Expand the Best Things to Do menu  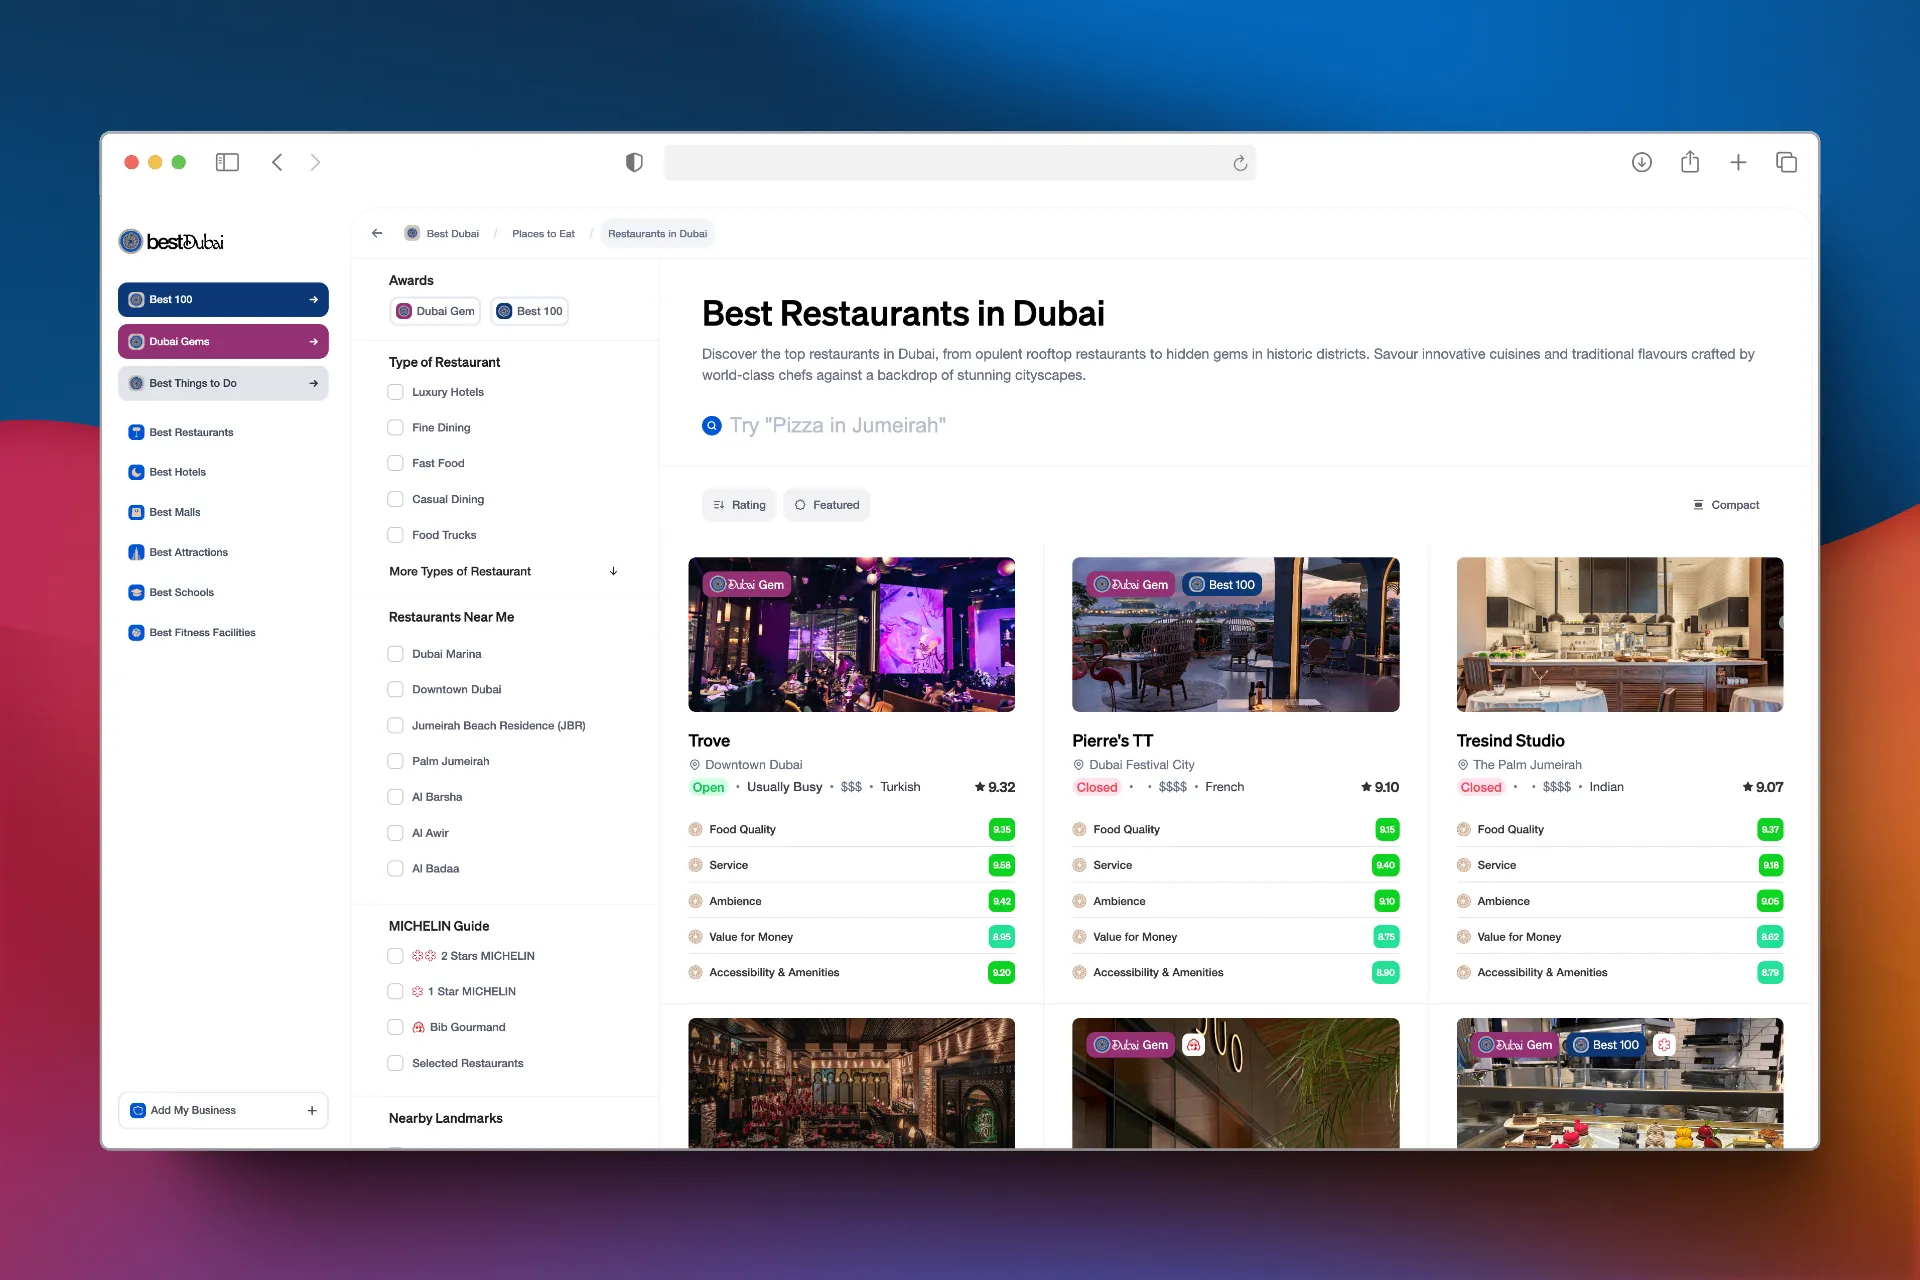(223, 383)
